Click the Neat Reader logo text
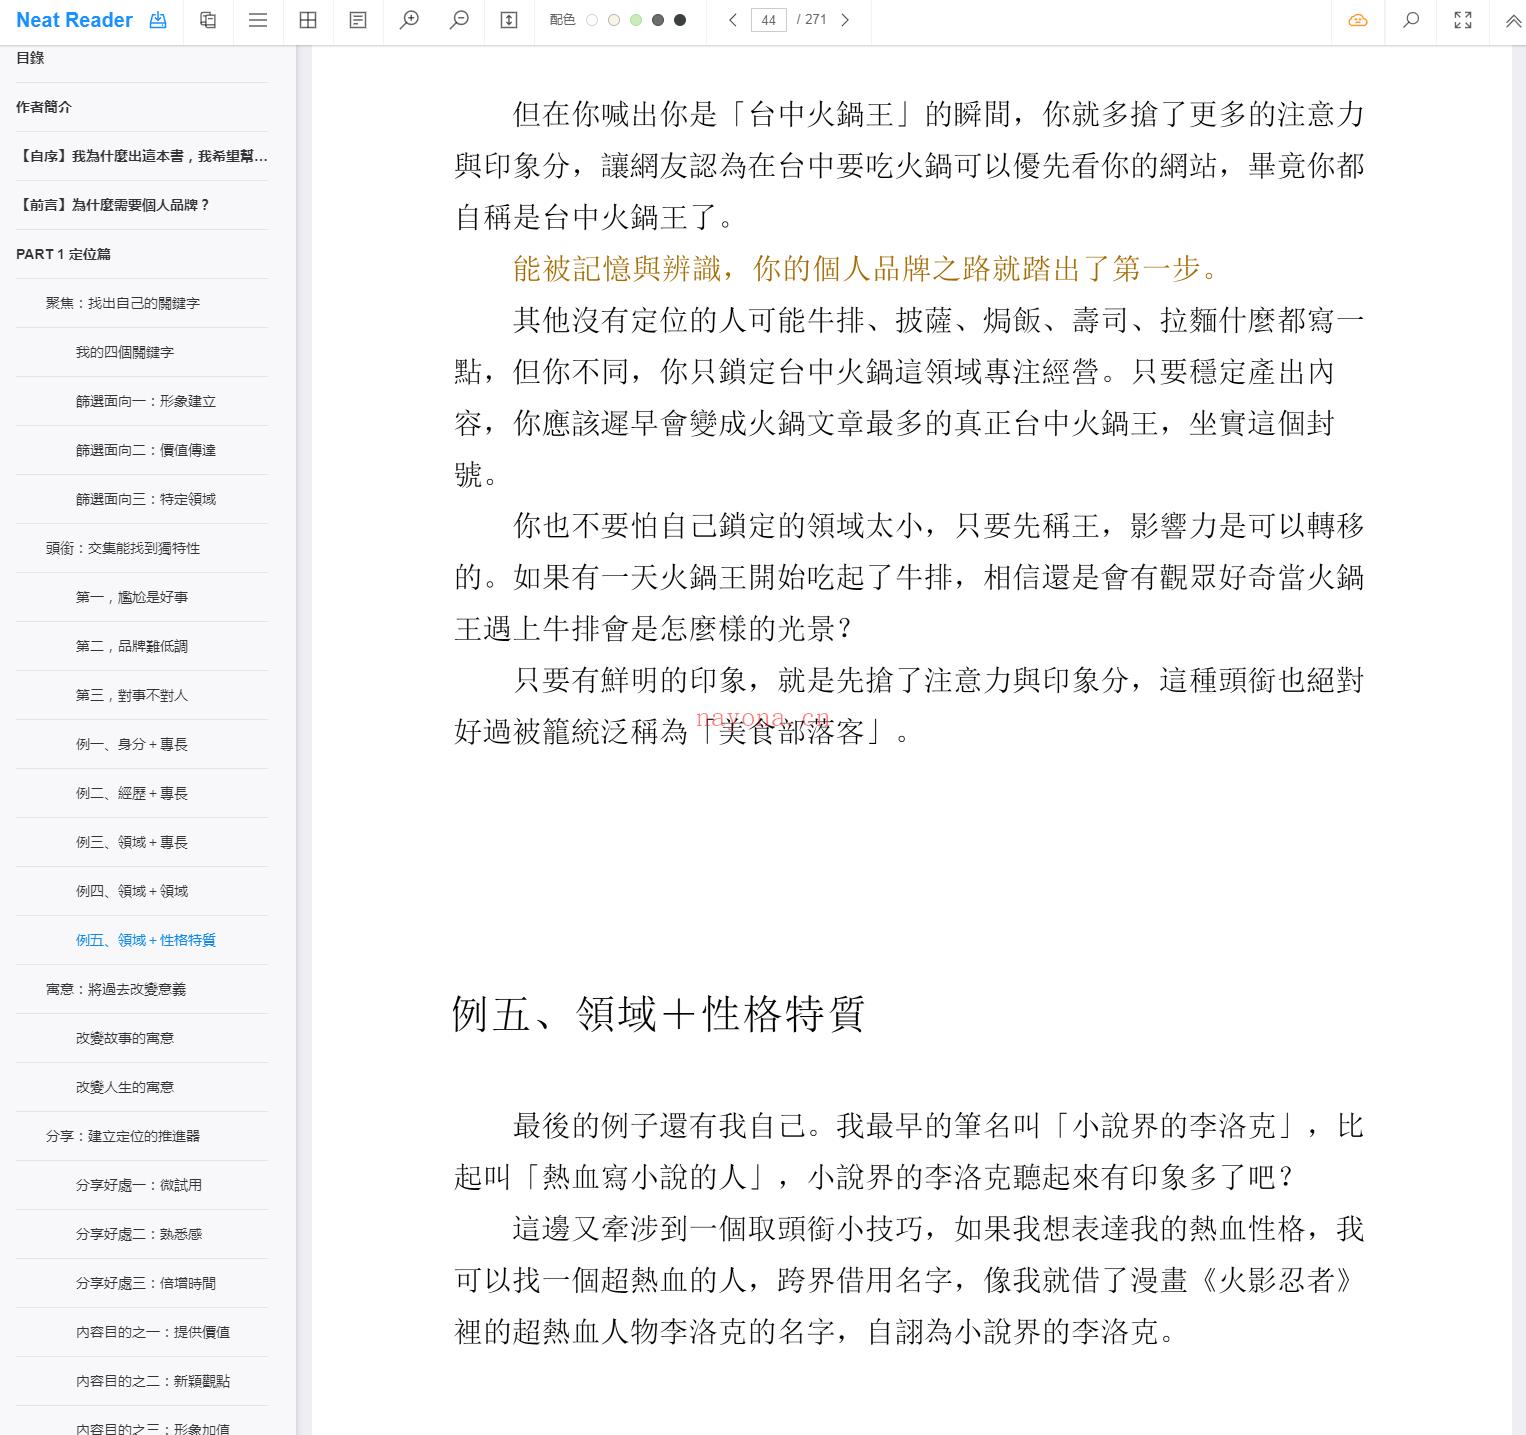 coord(74,20)
